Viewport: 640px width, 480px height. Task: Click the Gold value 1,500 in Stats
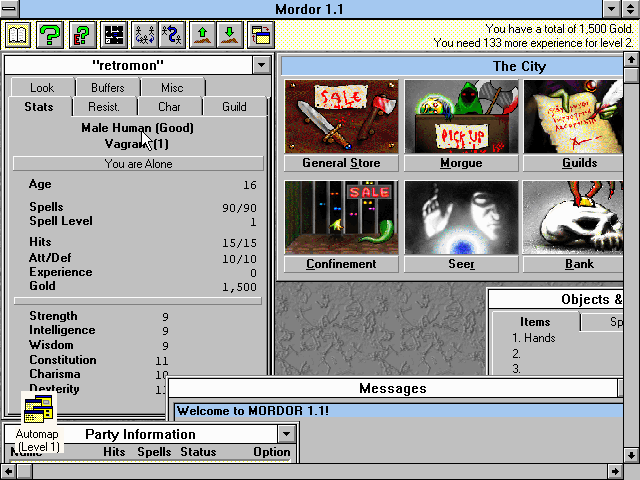pos(239,287)
